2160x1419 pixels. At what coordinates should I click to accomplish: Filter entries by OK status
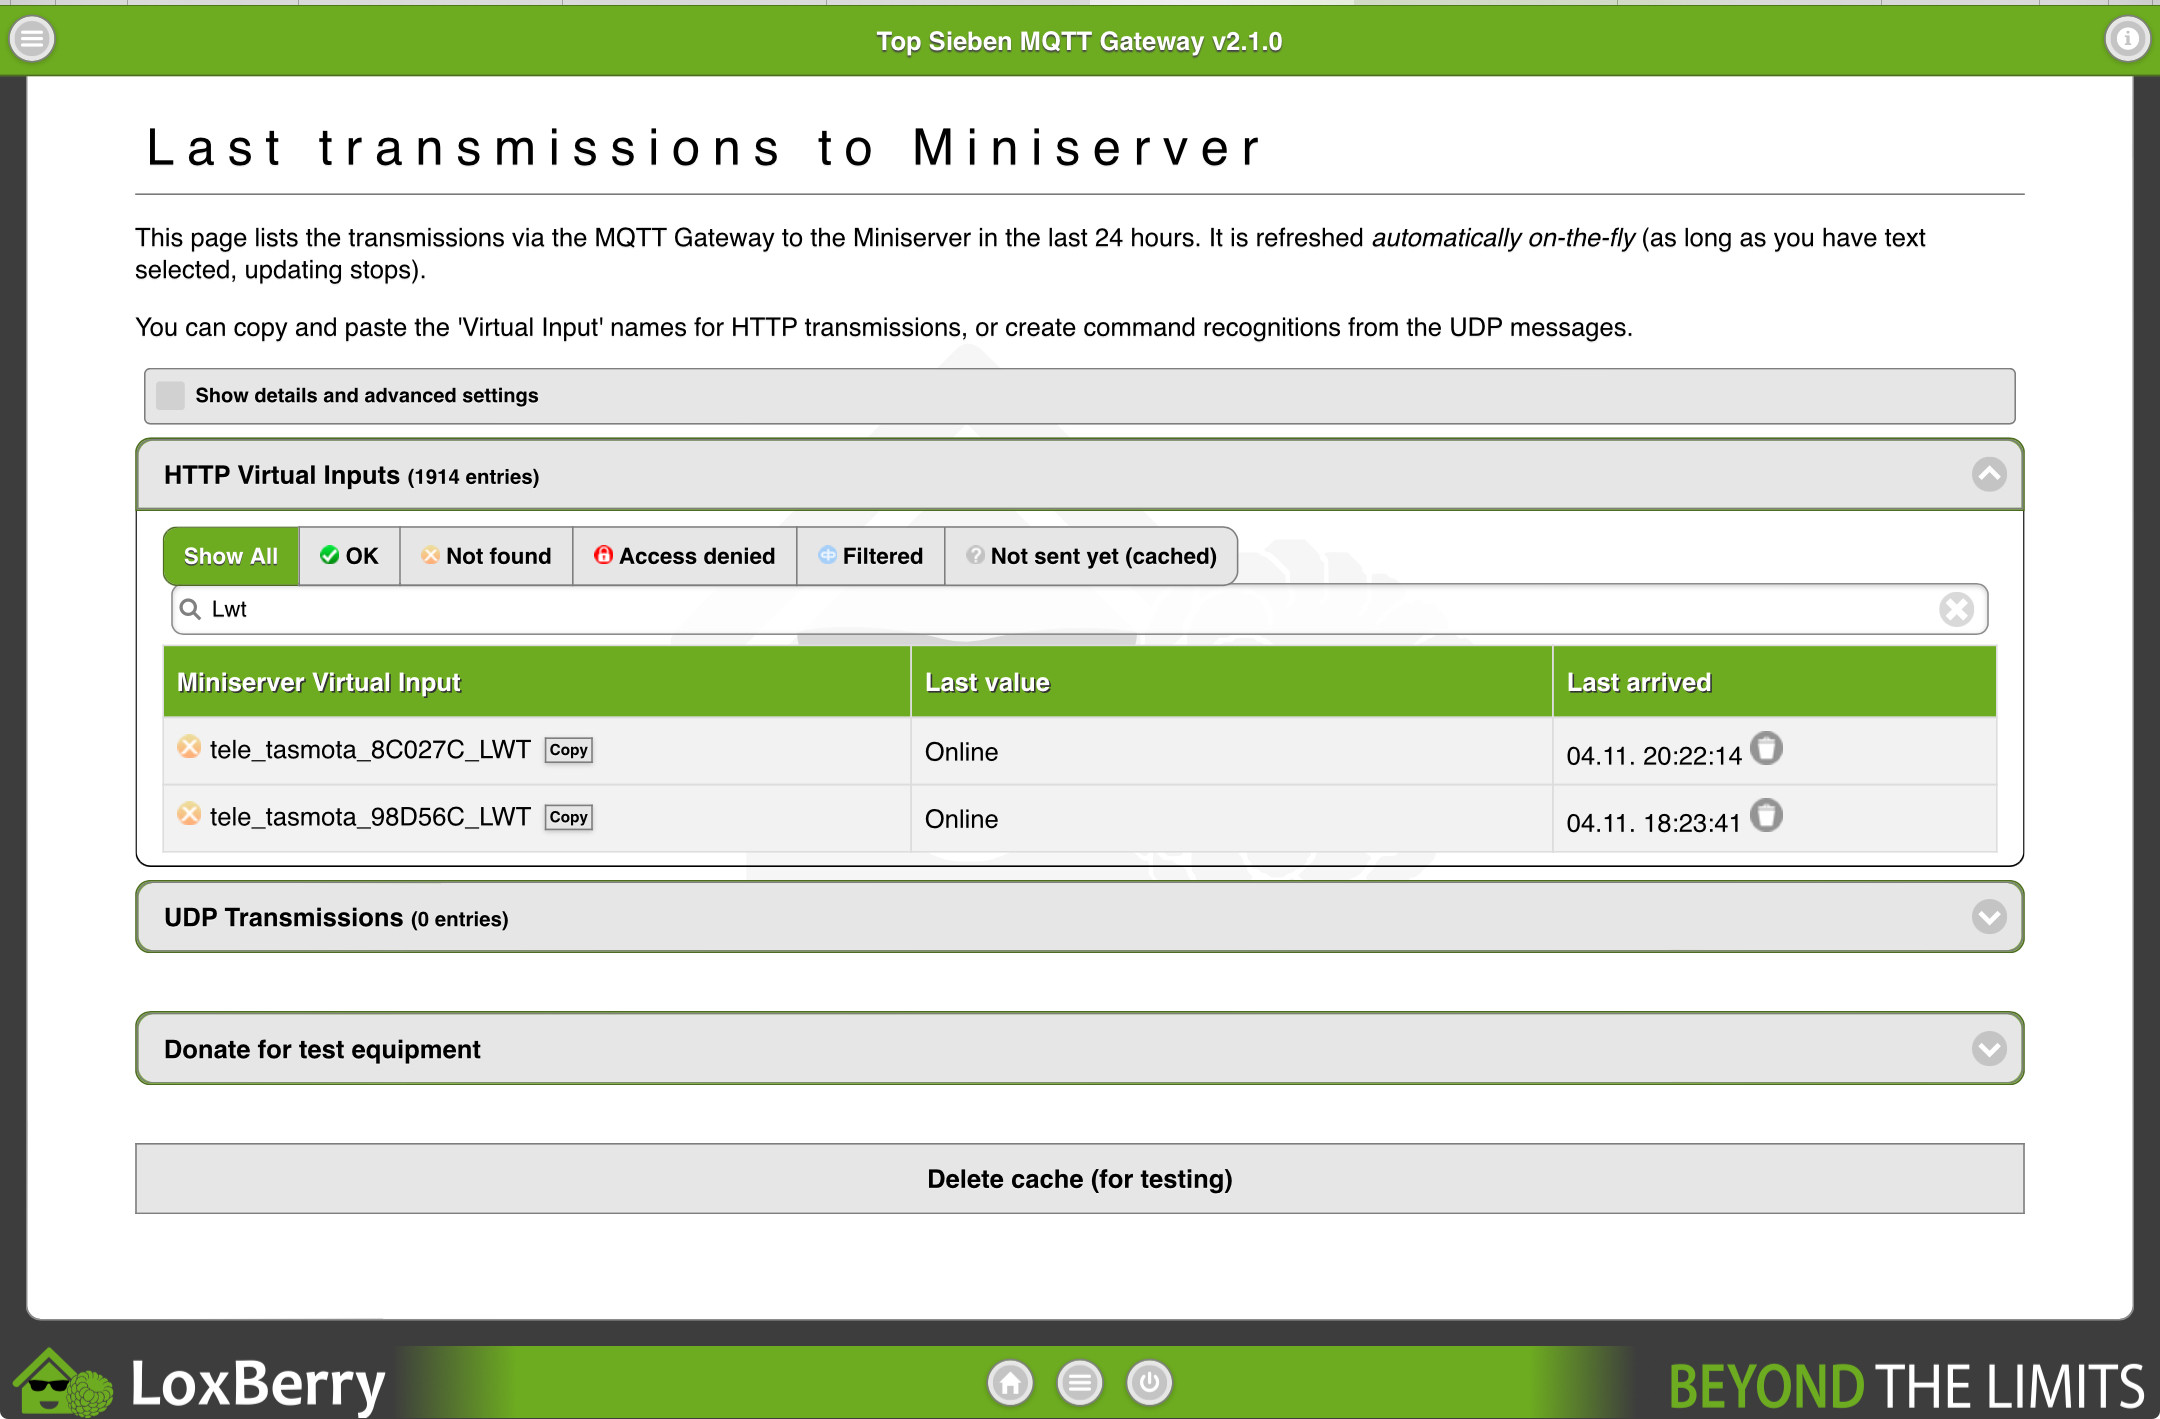pos(349,556)
